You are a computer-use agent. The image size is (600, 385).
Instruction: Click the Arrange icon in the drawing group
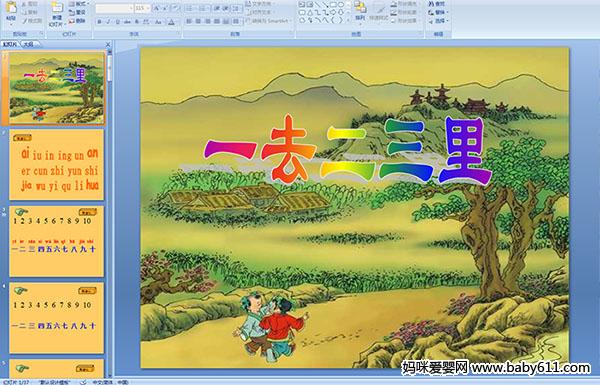[359, 11]
